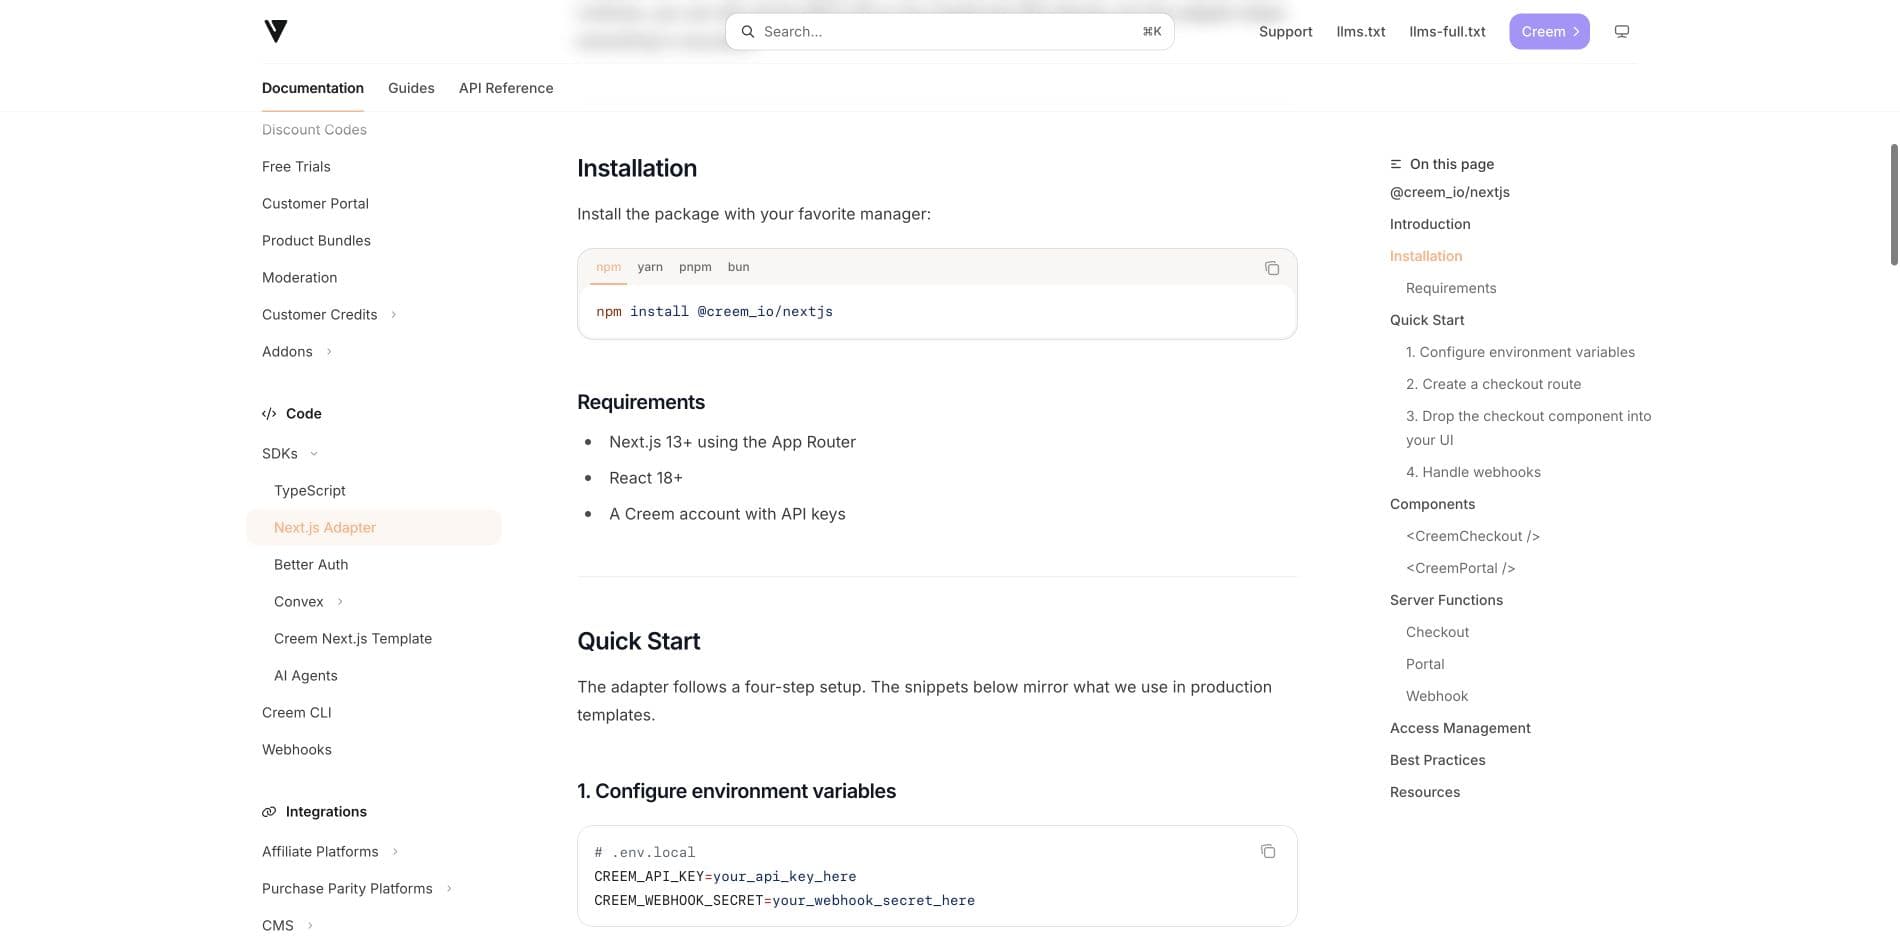This screenshot has width=1900, height=943.
Task: Open Discount Codes in sidebar
Action: point(314,130)
